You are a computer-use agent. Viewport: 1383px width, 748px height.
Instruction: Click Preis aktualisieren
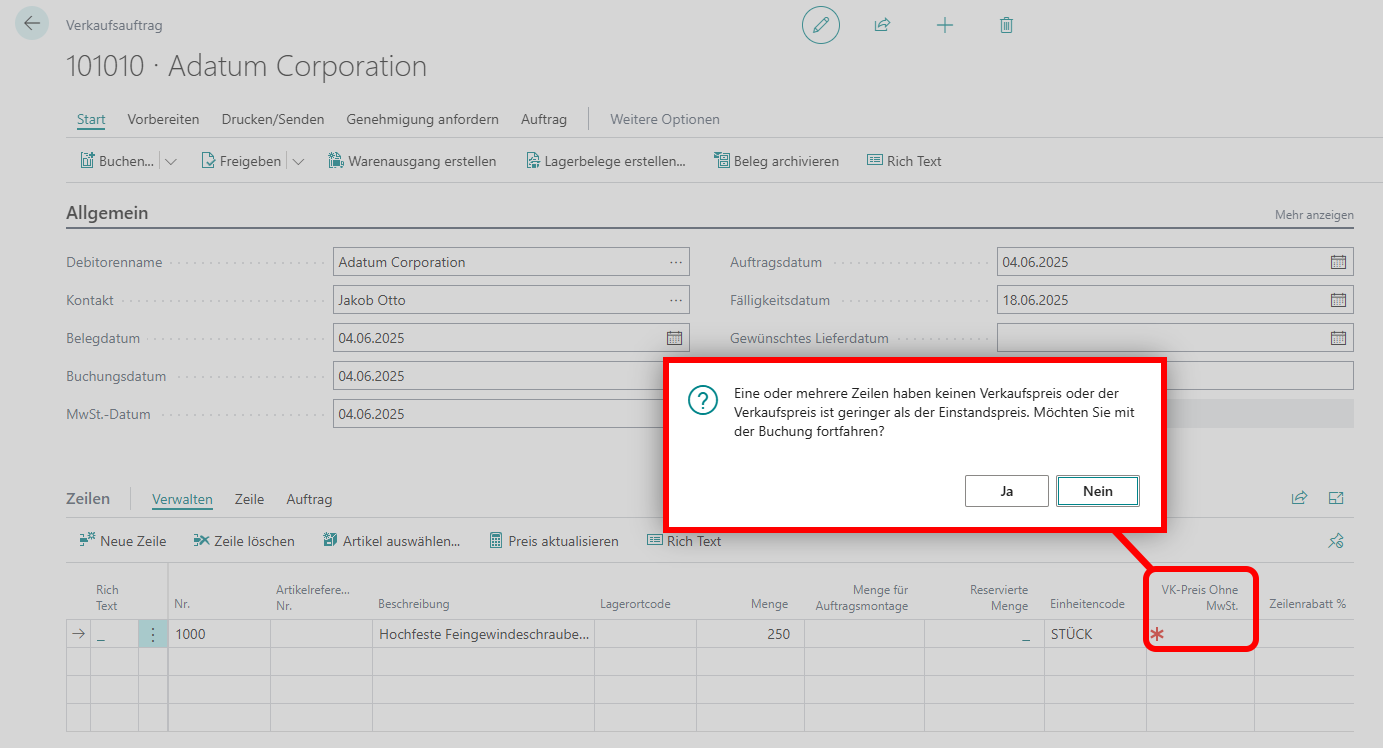pos(553,541)
